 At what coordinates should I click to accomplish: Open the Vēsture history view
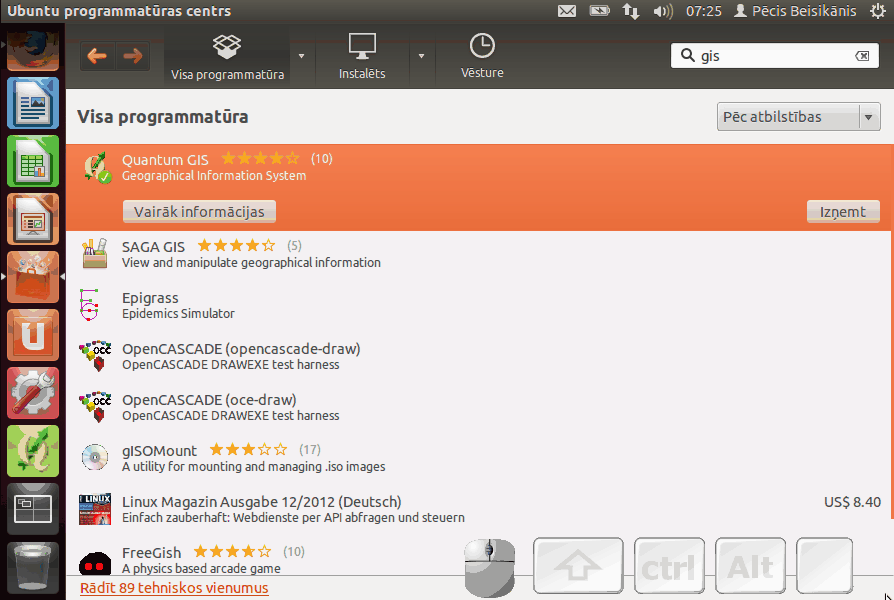point(482,56)
